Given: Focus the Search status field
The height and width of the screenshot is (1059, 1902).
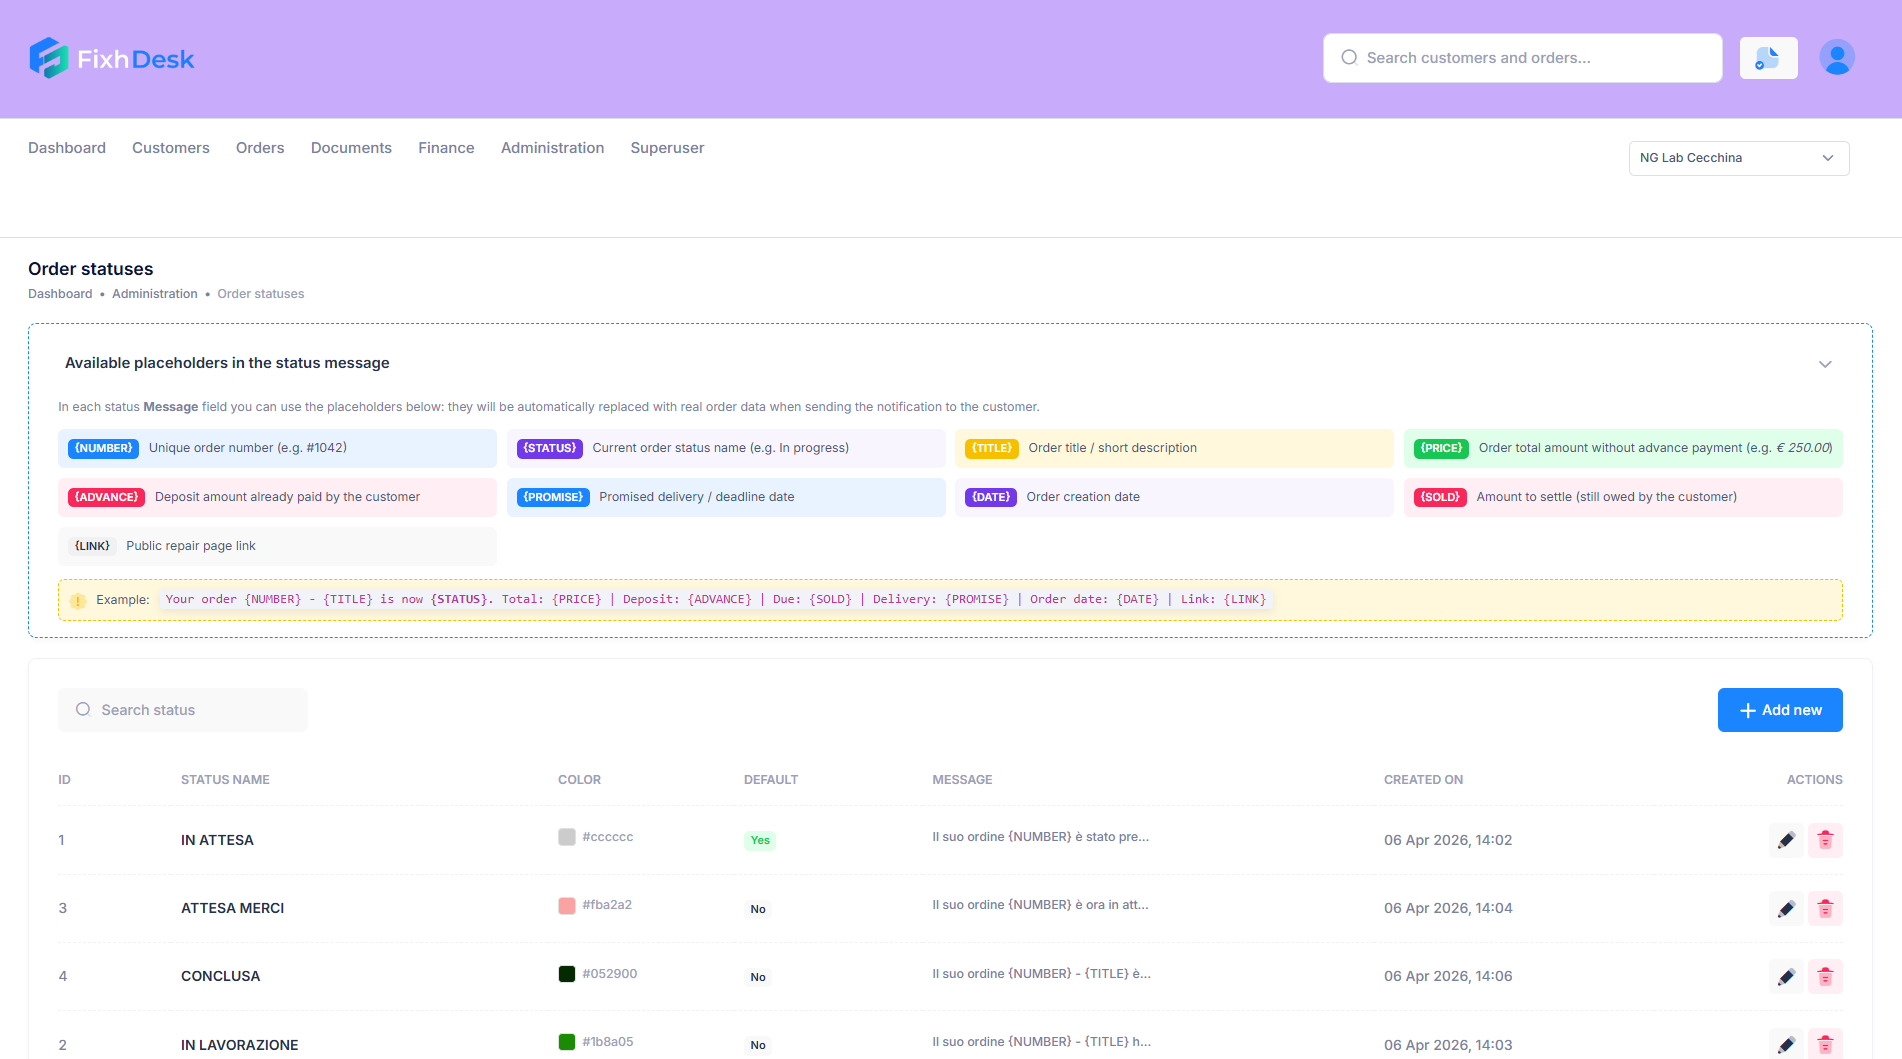Looking at the screenshot, I should [x=183, y=710].
